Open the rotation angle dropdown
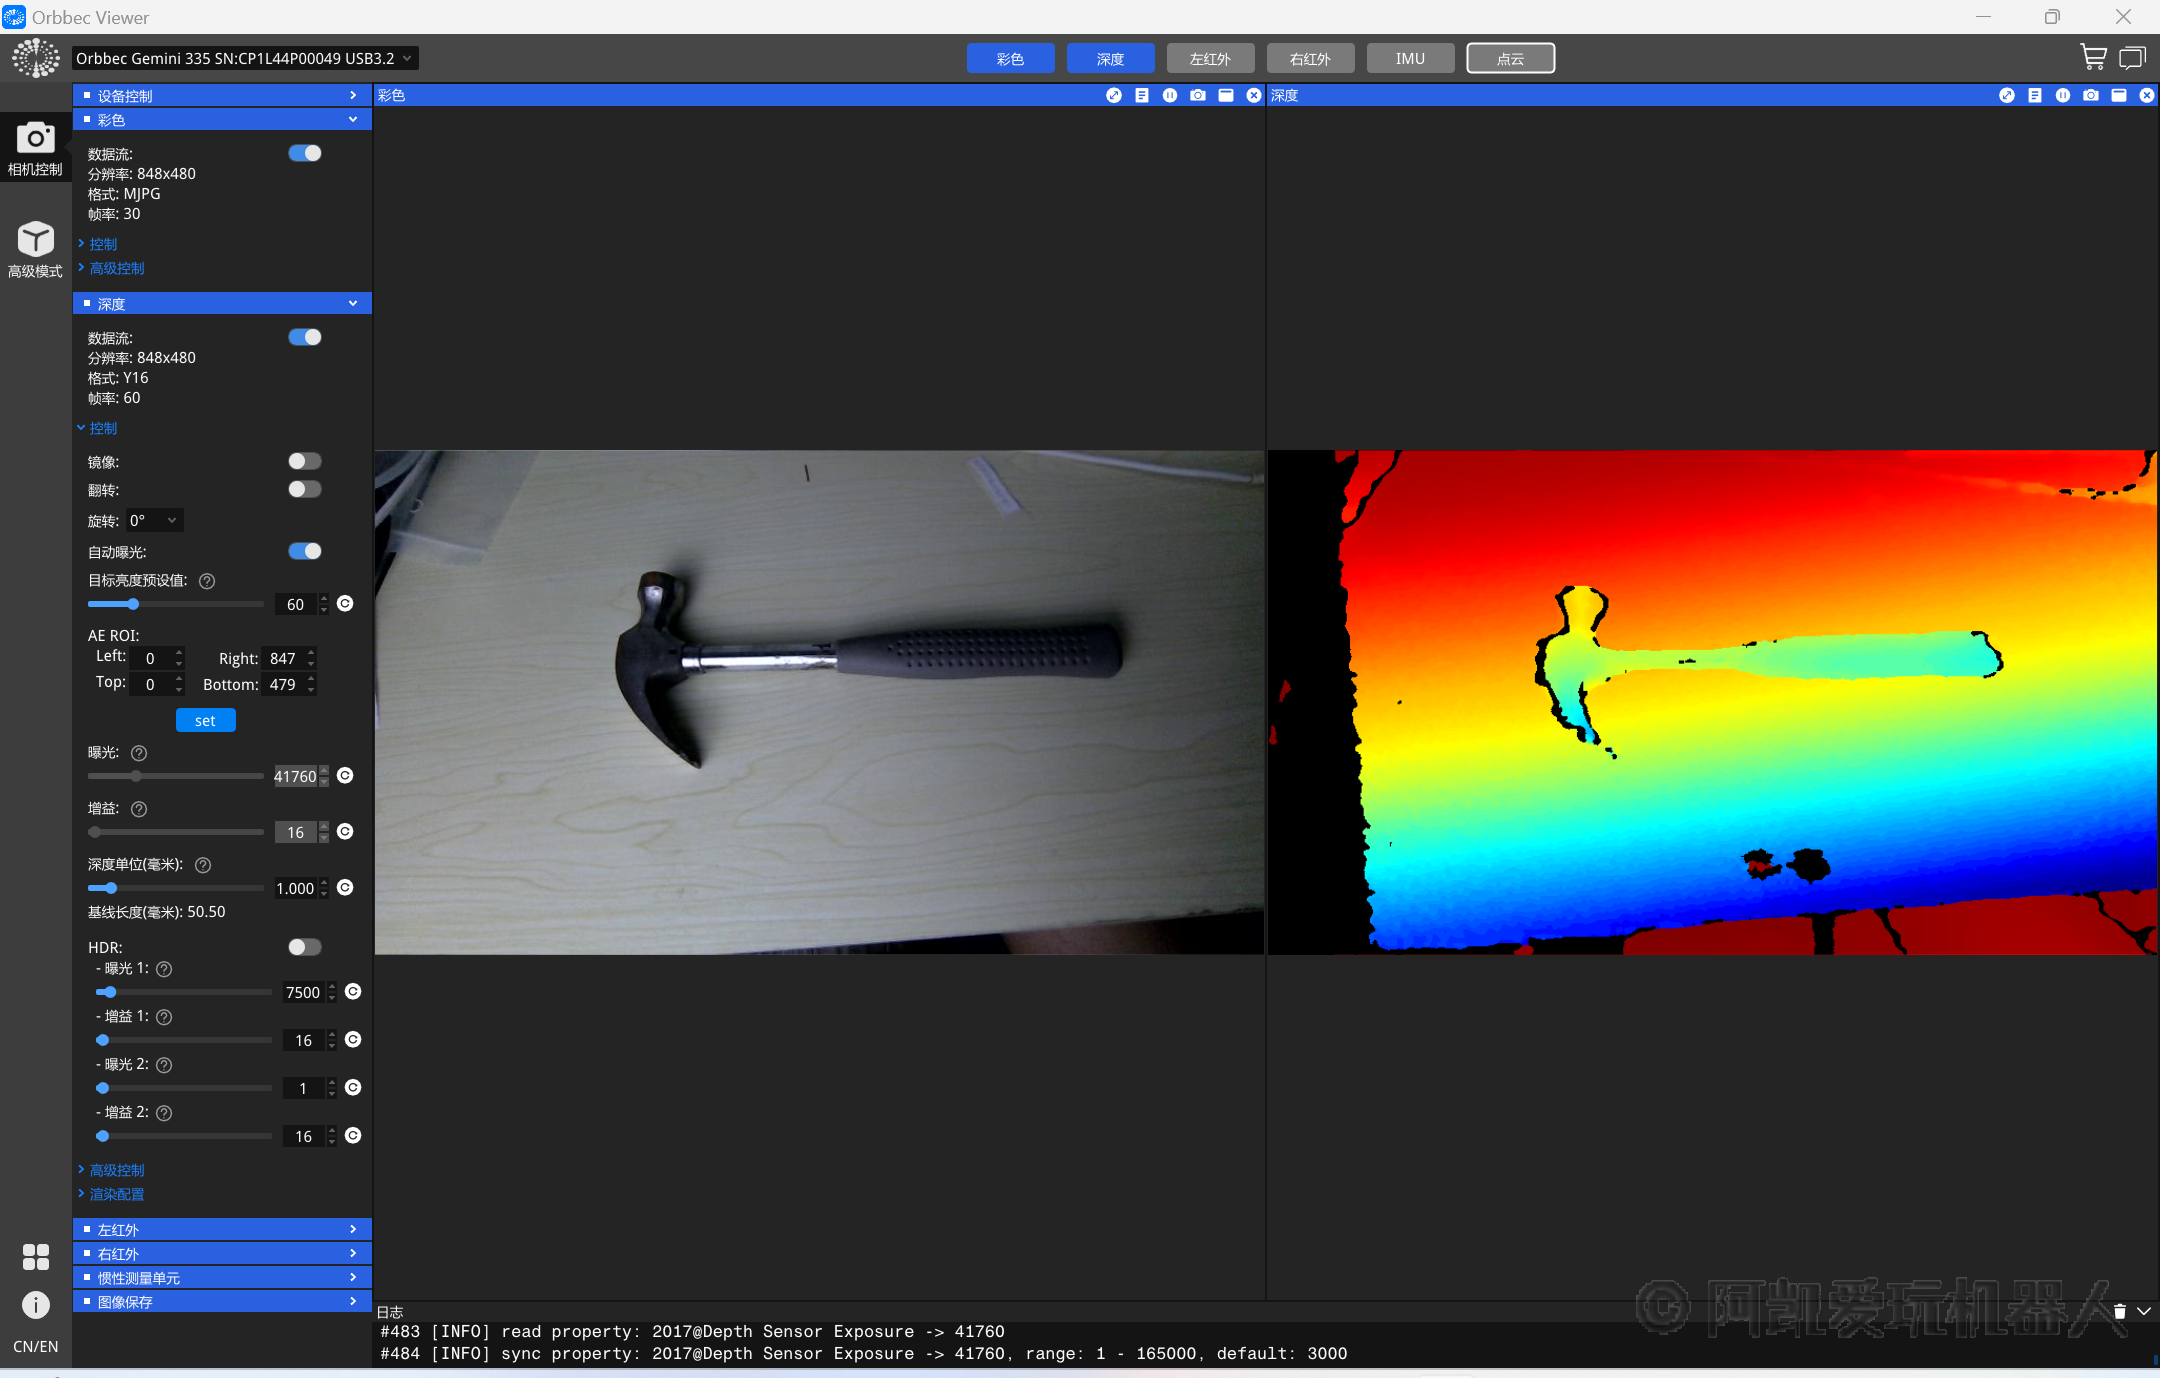 (x=155, y=520)
